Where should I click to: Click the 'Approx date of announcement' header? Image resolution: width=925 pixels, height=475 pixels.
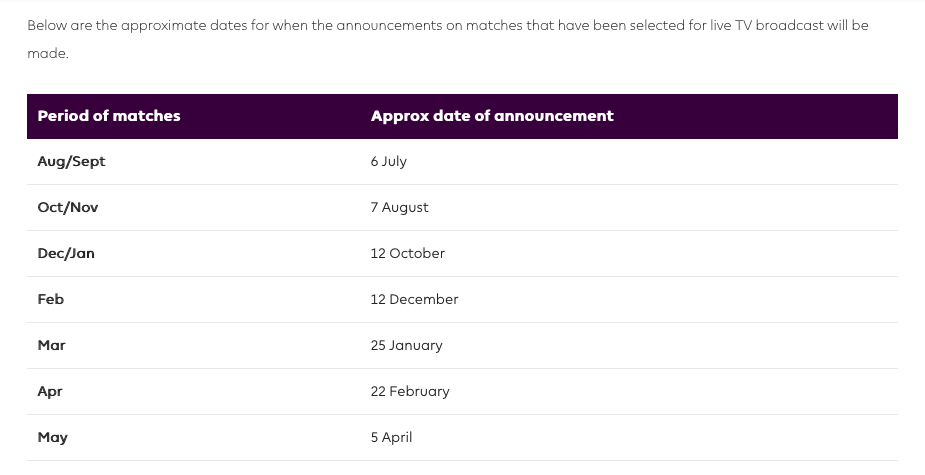coord(492,116)
